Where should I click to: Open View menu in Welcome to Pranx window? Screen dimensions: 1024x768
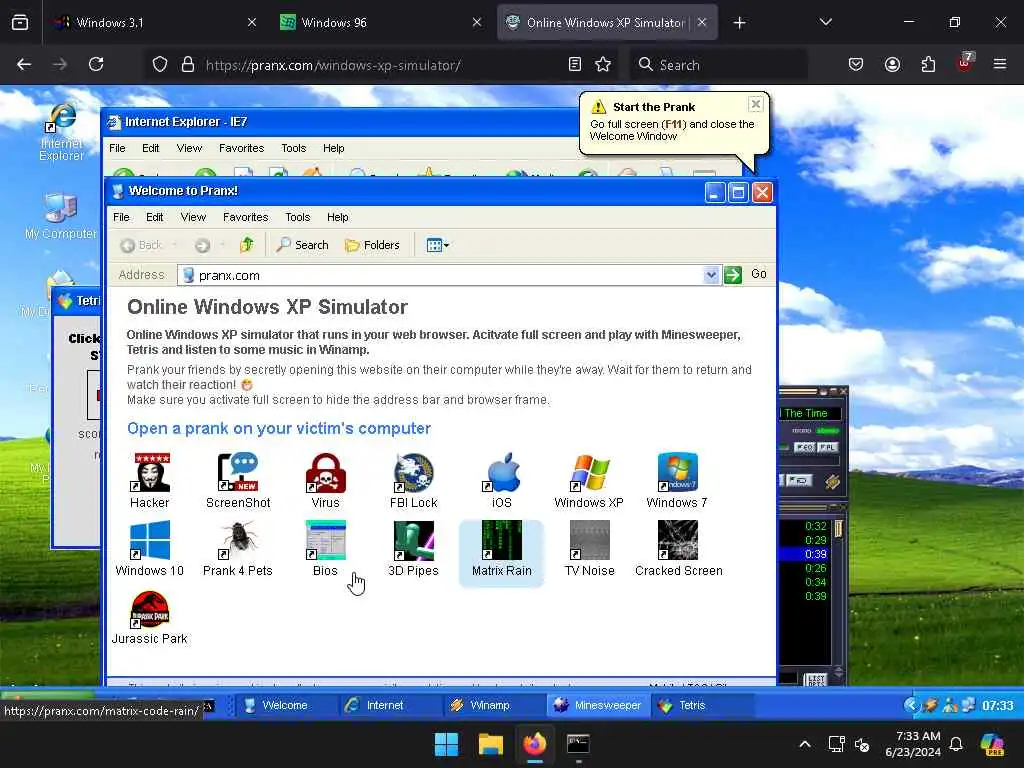[x=193, y=217]
